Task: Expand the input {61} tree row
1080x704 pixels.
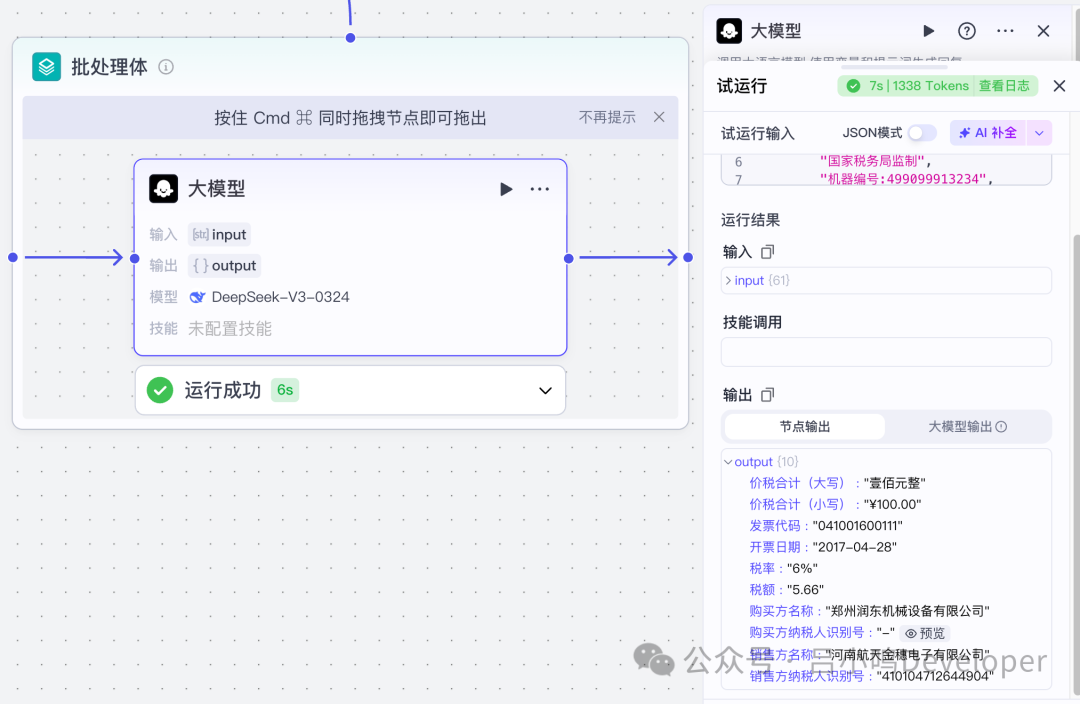Action: click(886, 280)
